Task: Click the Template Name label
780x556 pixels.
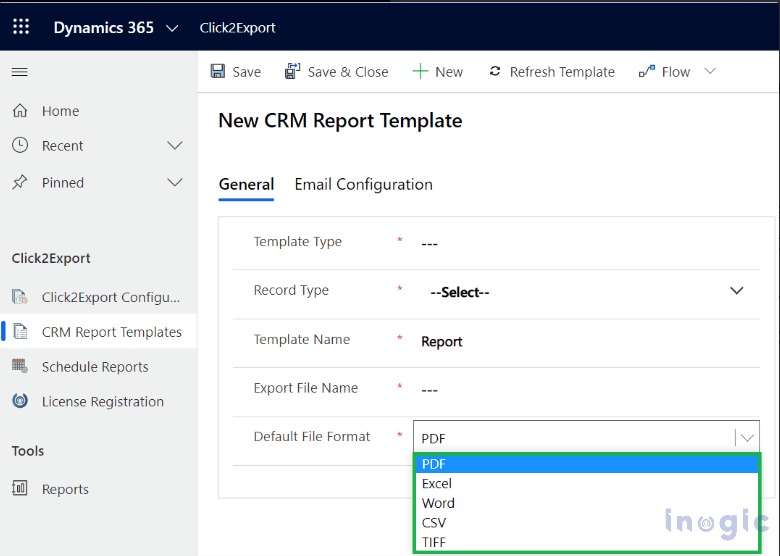Action: pos(302,340)
